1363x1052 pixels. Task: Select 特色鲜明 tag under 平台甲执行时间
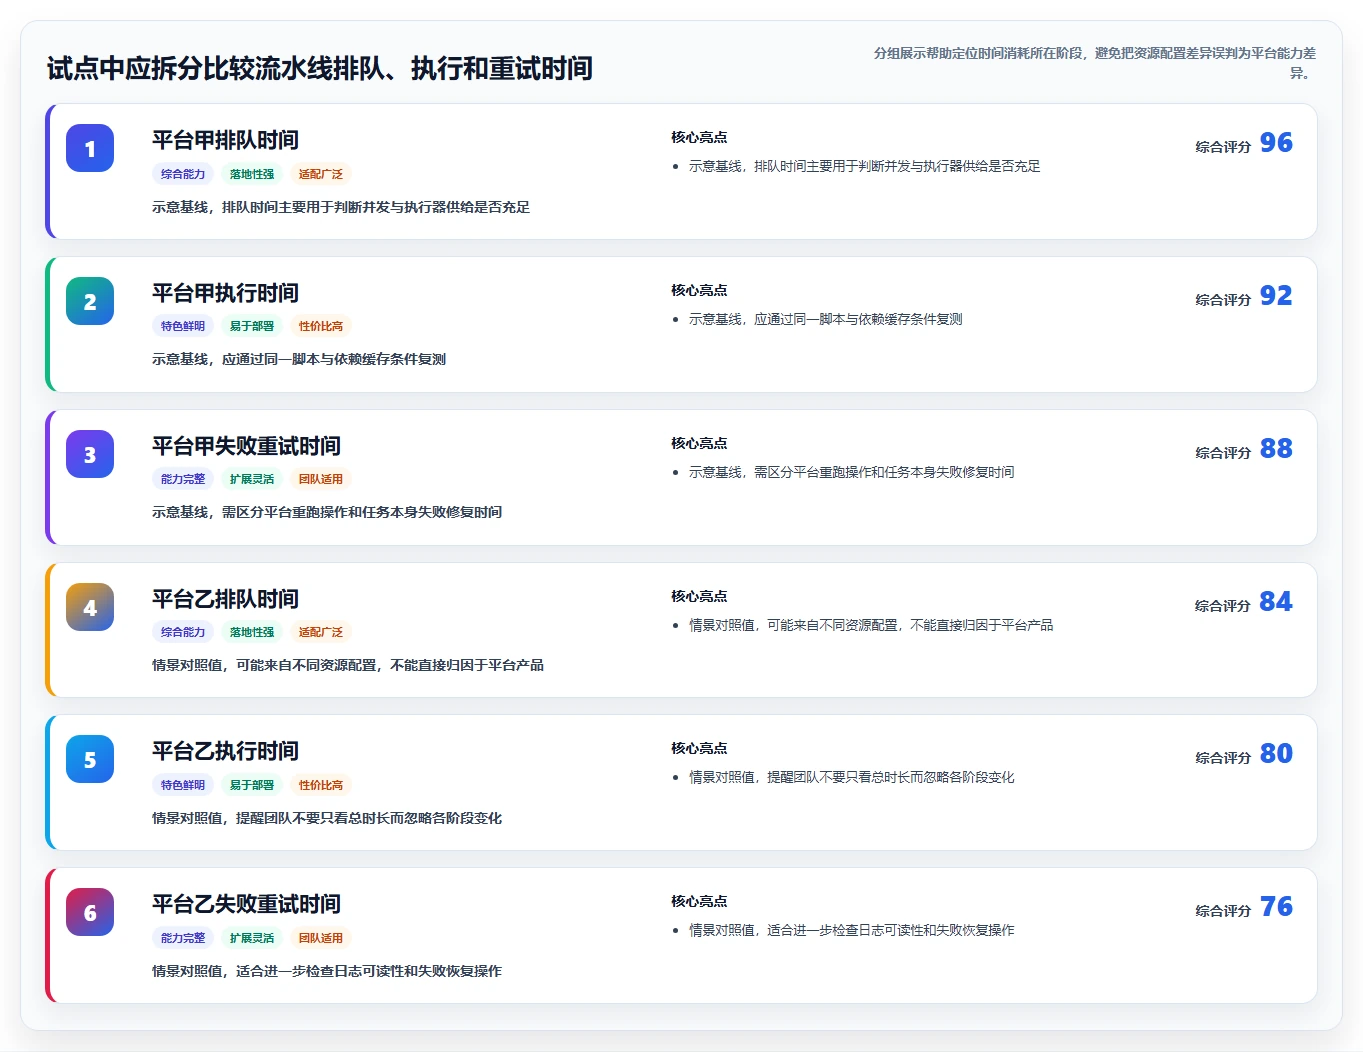pos(183,326)
